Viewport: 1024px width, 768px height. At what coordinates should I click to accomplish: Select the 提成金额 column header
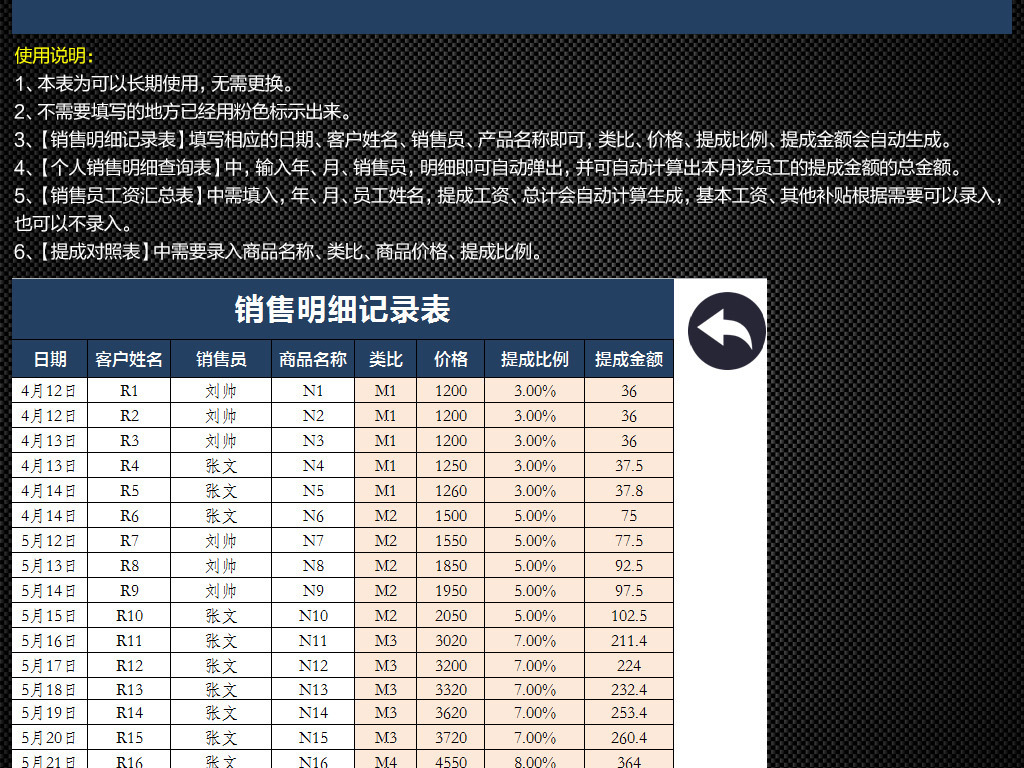tap(629, 359)
